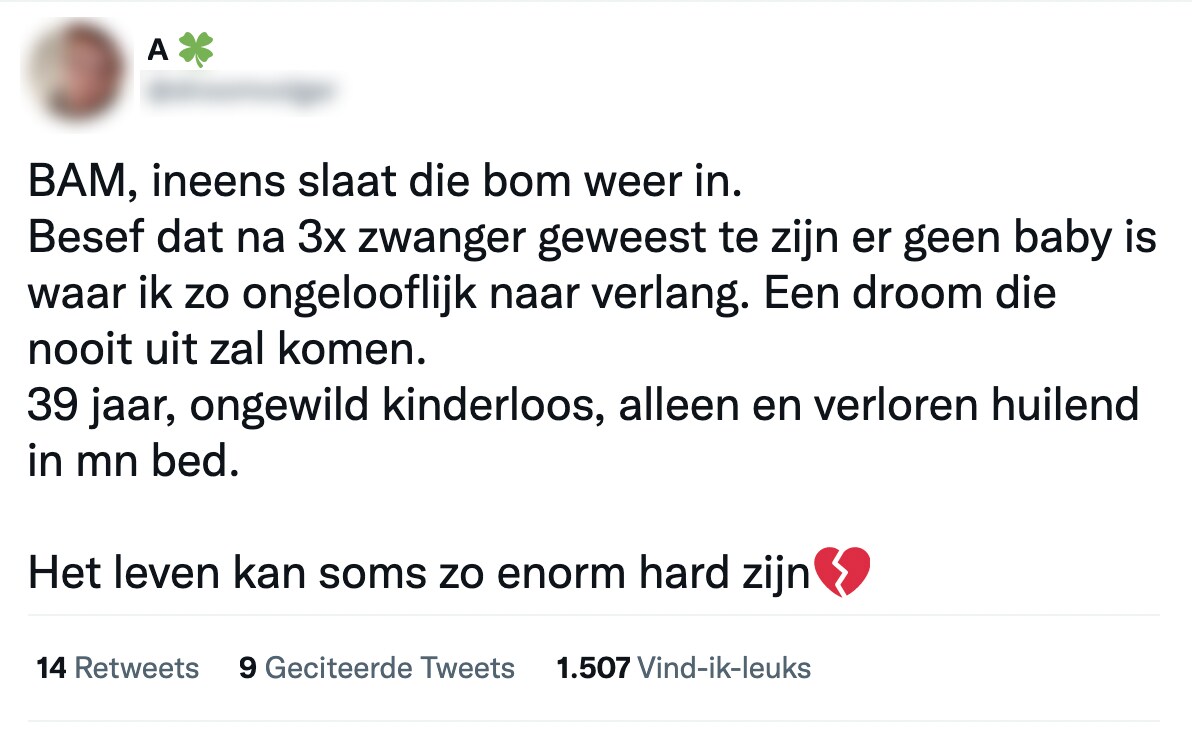This screenshot has height=730, width=1192.
Task: Click the display name "A"
Action: (157, 50)
